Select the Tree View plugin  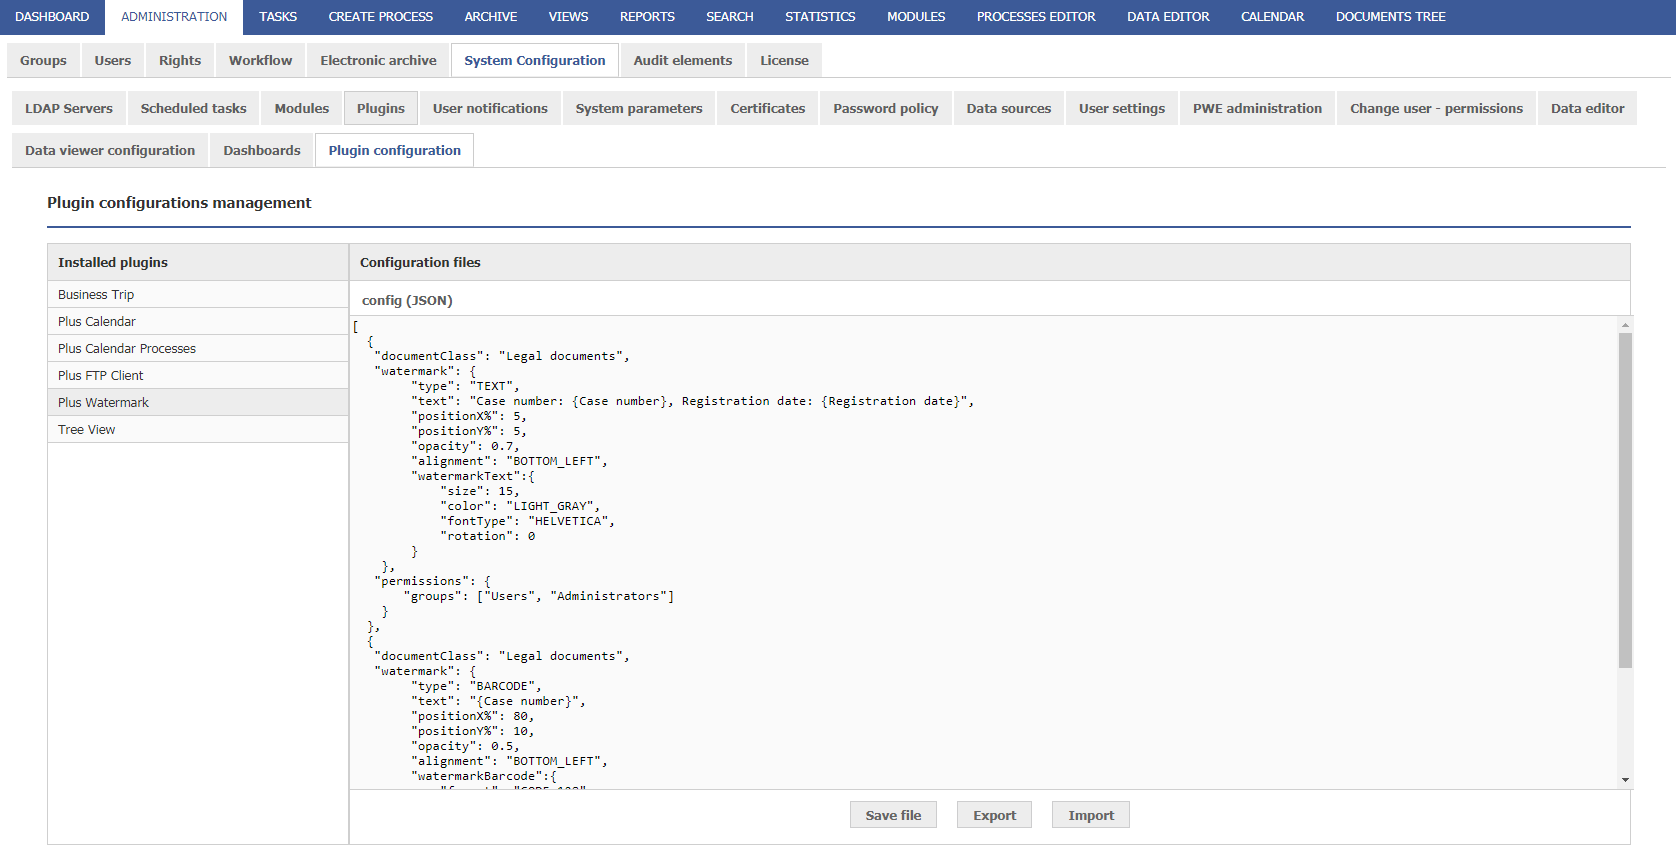(x=87, y=429)
